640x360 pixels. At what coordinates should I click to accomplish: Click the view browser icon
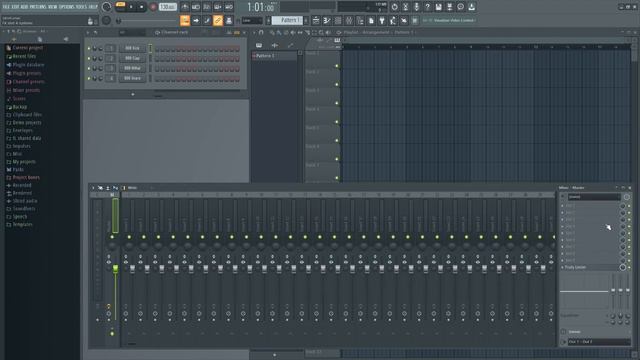point(360,20)
